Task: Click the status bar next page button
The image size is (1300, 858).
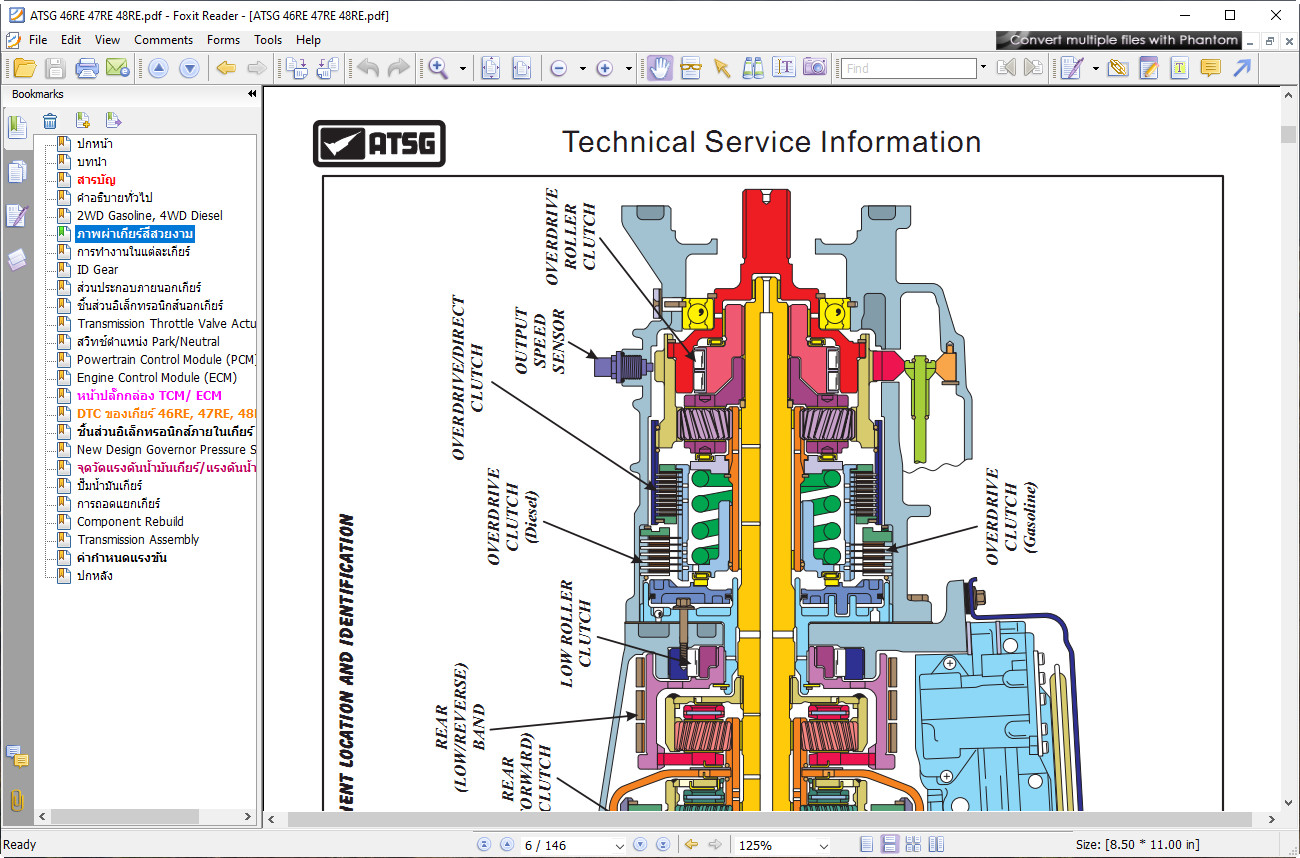Action: coord(641,845)
